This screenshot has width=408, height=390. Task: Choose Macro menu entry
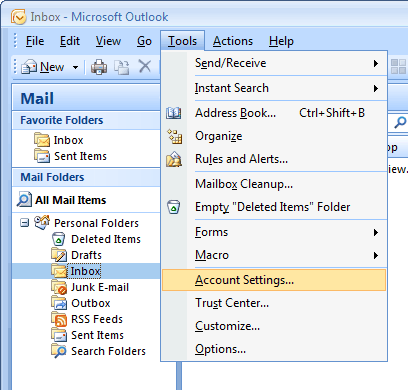[274, 255]
